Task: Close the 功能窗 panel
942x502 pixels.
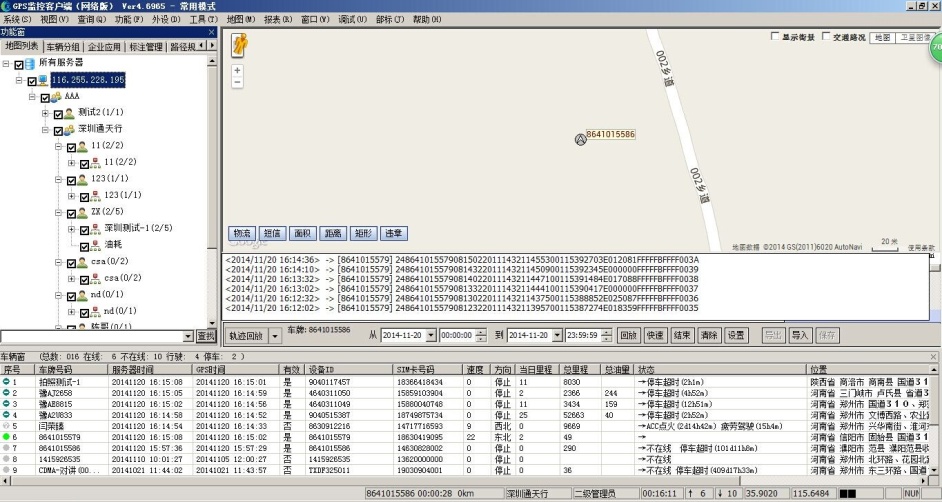Action: (211, 32)
